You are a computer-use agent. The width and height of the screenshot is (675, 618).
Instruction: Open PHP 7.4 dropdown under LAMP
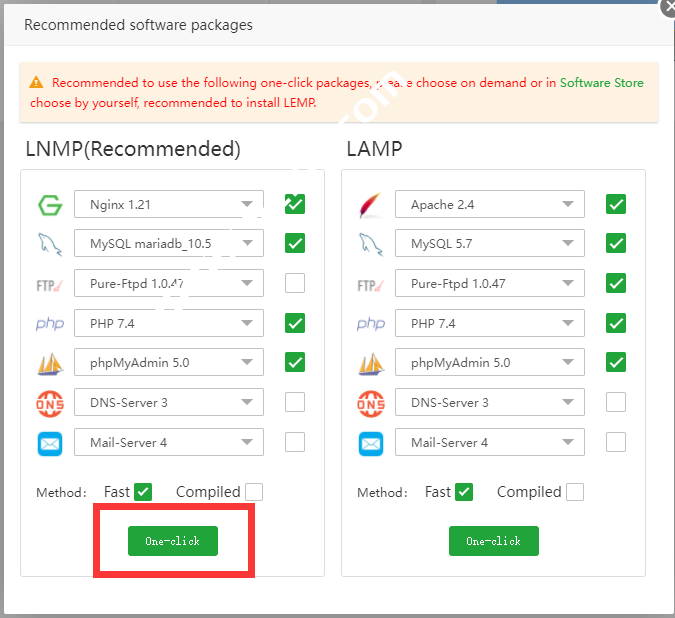(490, 324)
